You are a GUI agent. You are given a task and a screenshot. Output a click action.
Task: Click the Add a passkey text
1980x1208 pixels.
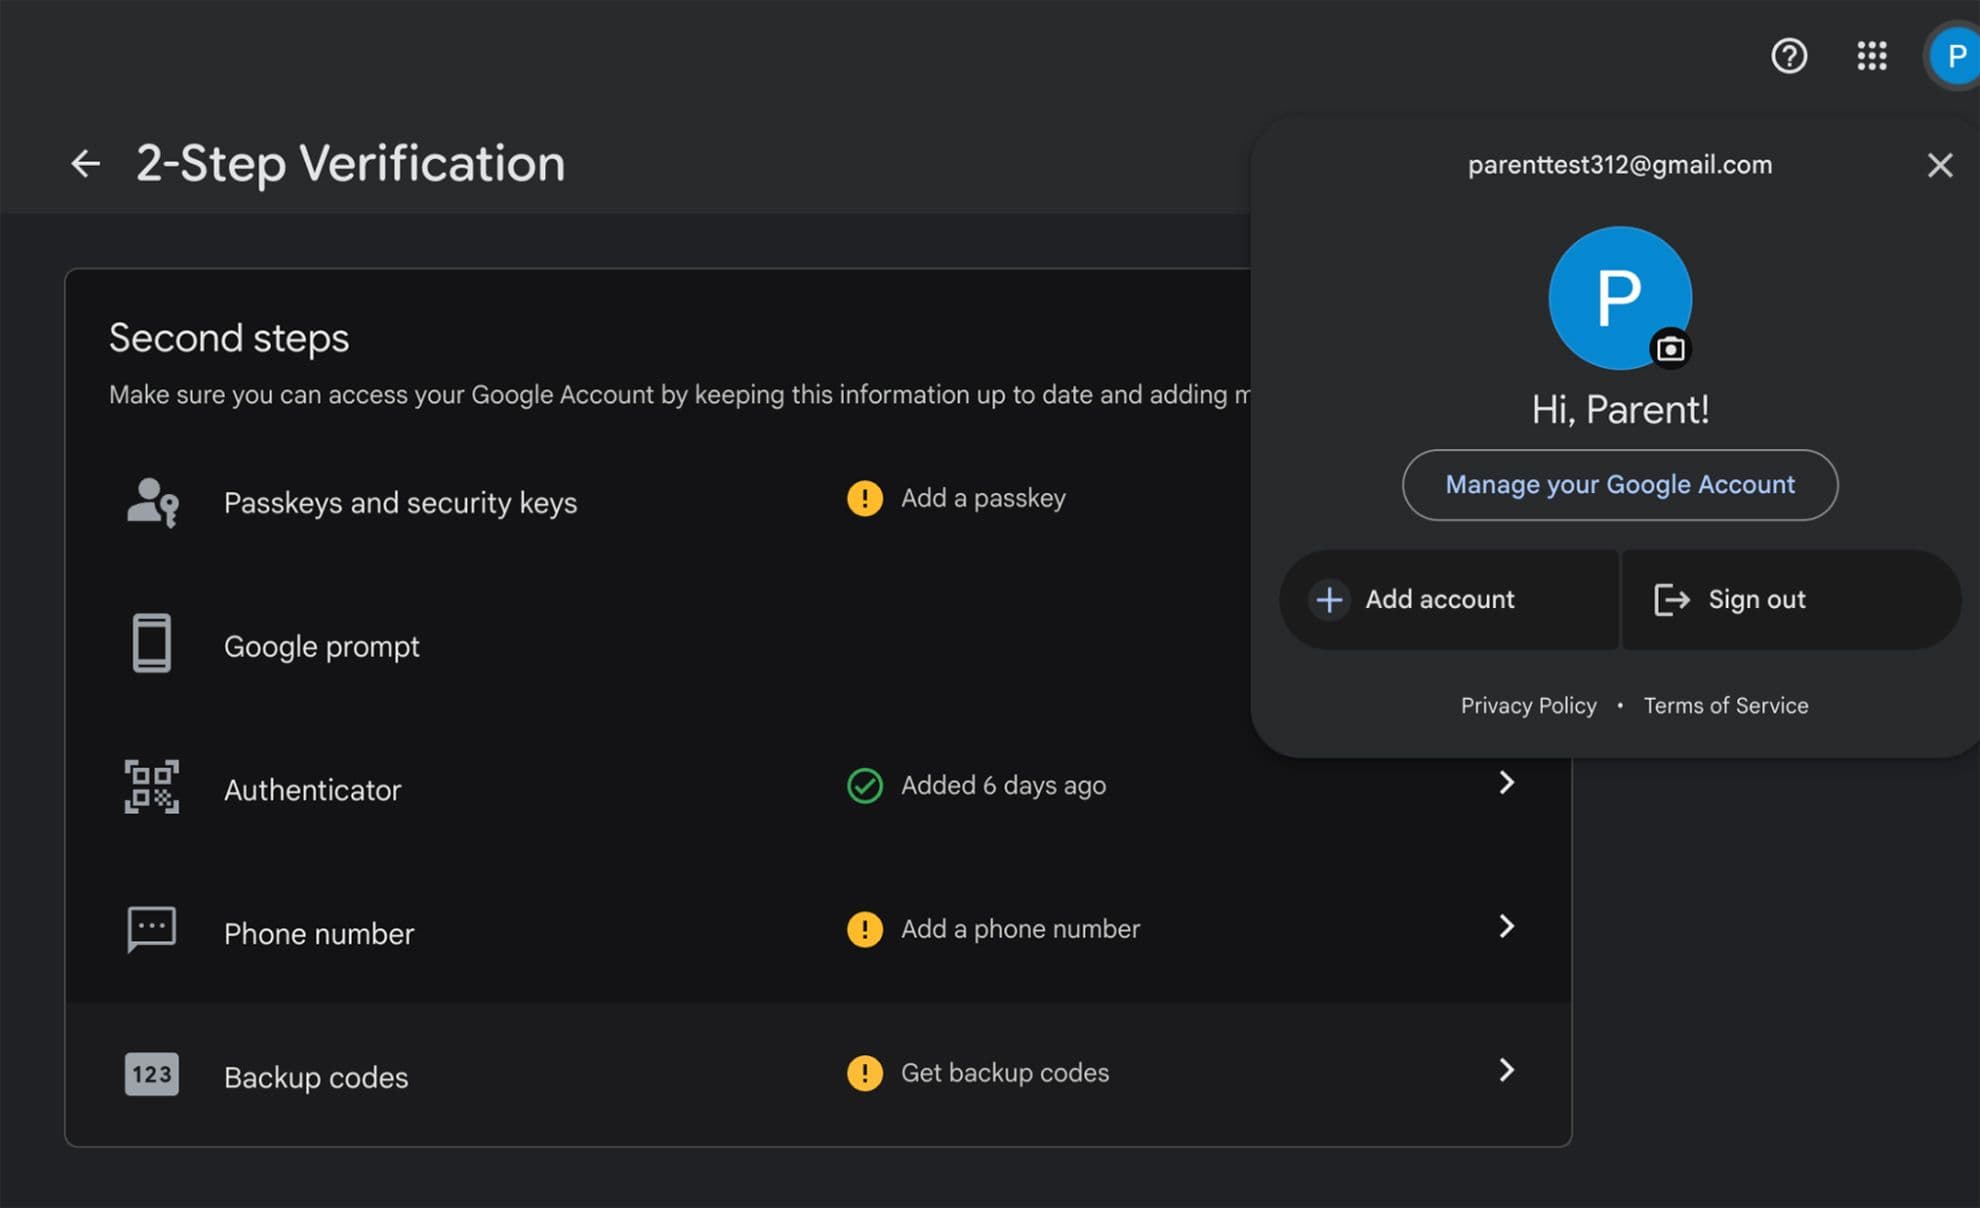click(983, 498)
